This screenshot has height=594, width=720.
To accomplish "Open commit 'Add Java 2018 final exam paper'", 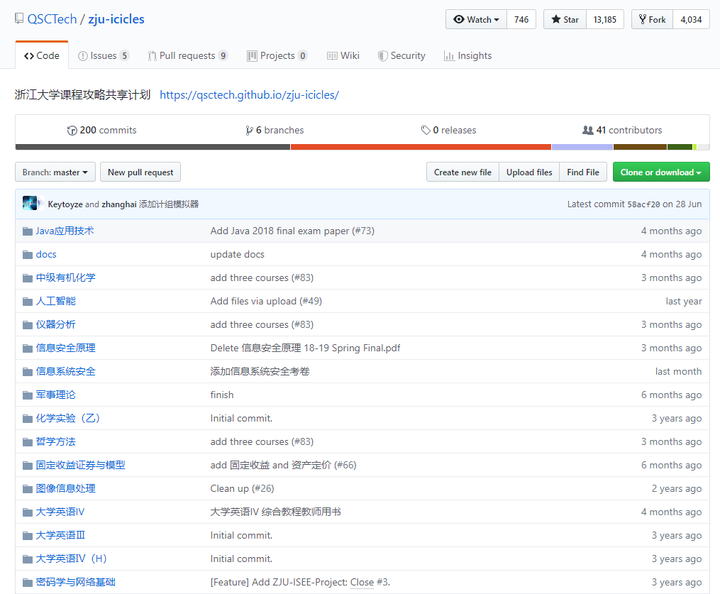I will [x=292, y=231].
